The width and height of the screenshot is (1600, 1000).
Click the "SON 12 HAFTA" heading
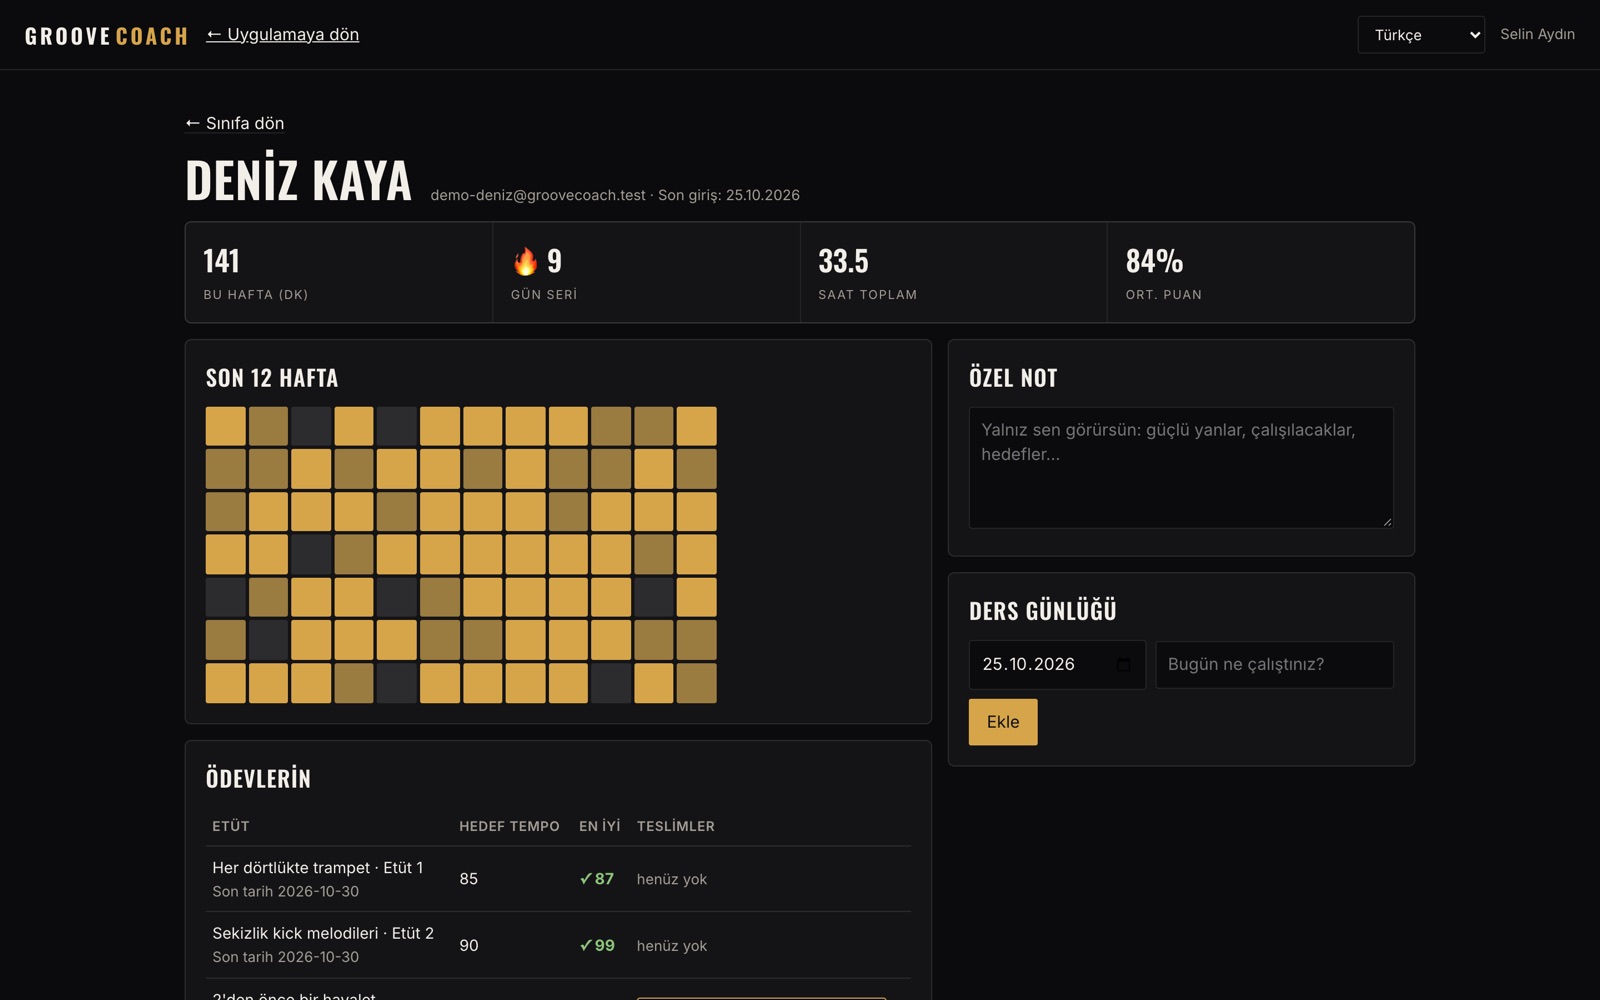pos(272,378)
